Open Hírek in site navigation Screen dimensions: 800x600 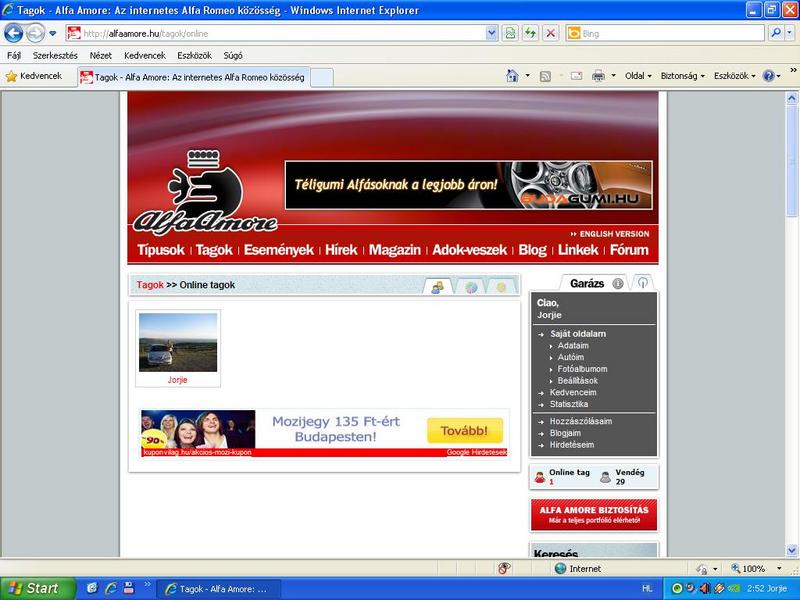click(341, 250)
